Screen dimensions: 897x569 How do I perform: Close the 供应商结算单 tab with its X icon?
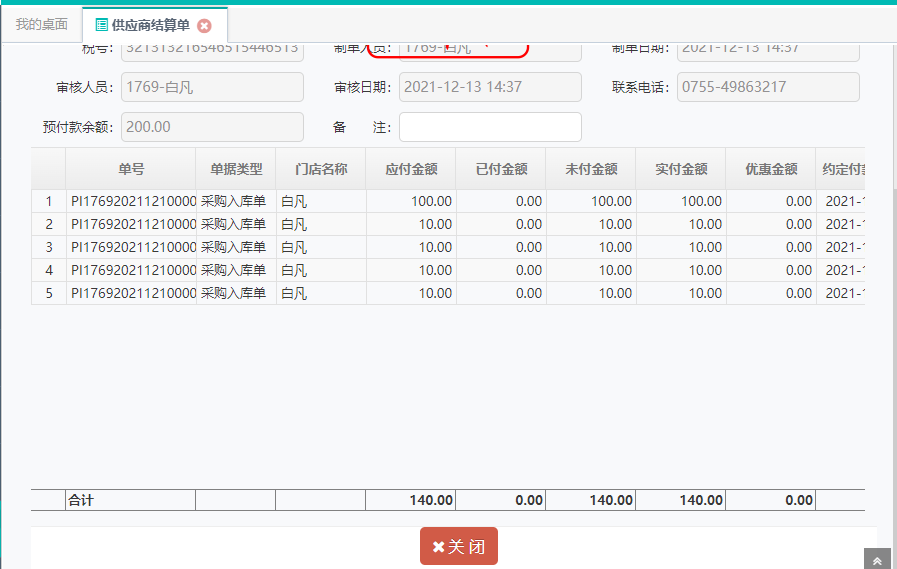tap(204, 25)
